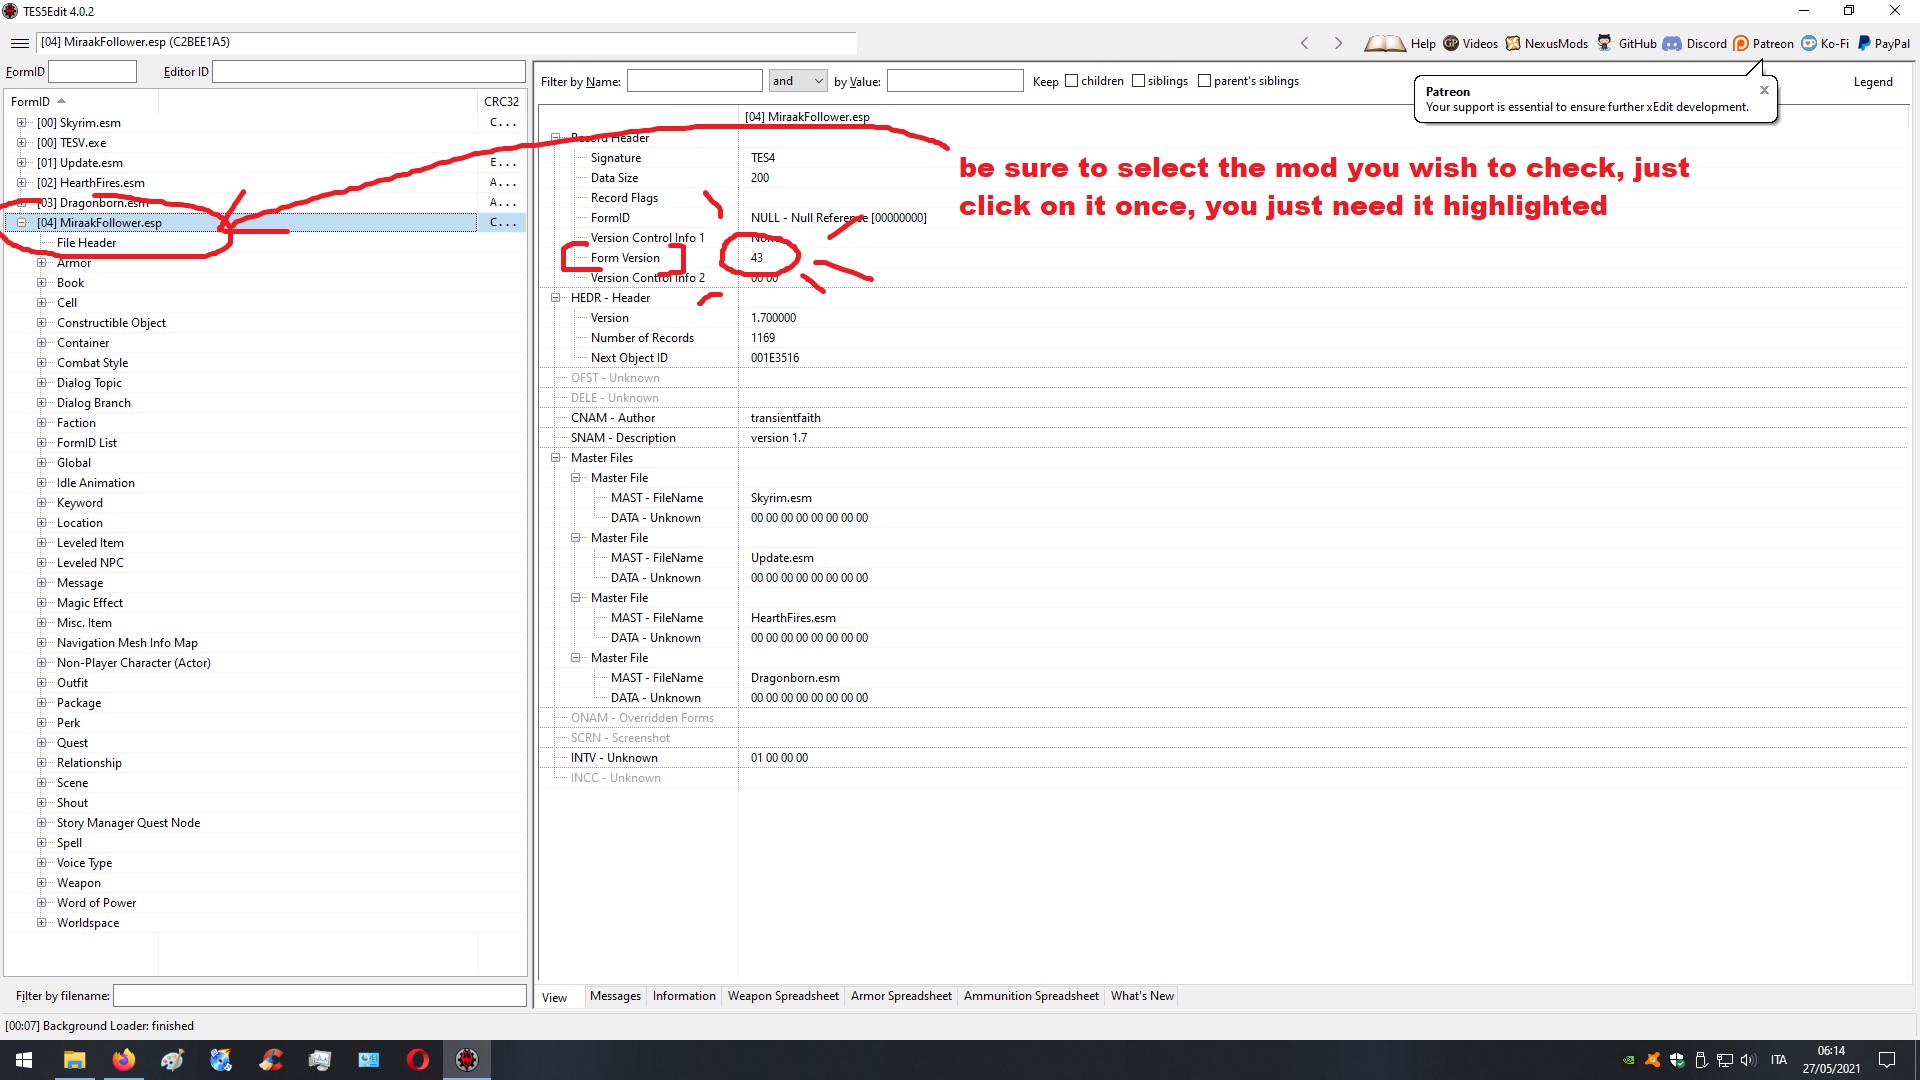The height and width of the screenshot is (1080, 1920).
Task: Go forward with the right navigation arrow
Action: (1338, 43)
